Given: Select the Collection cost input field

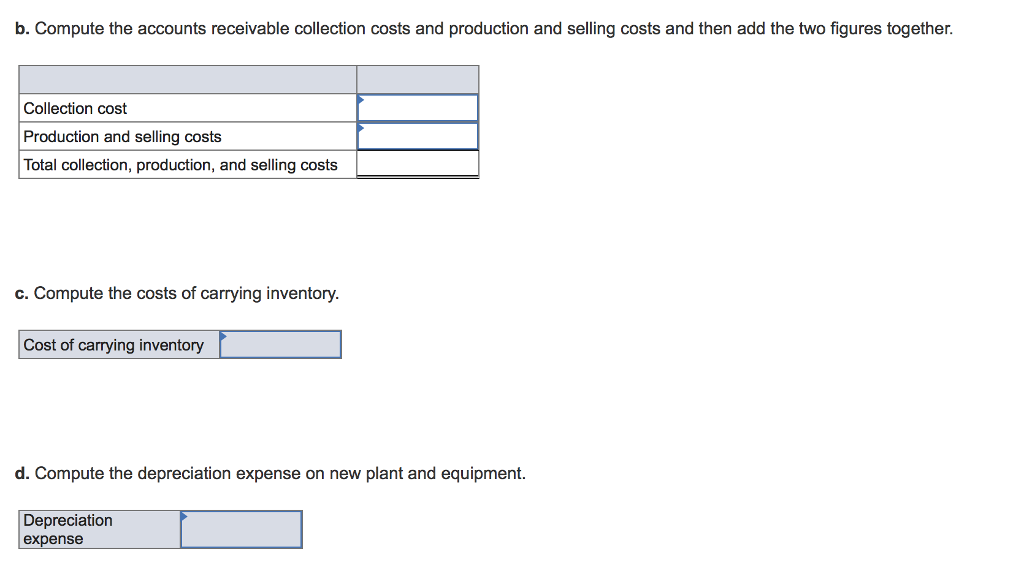Looking at the screenshot, I should (x=418, y=106).
